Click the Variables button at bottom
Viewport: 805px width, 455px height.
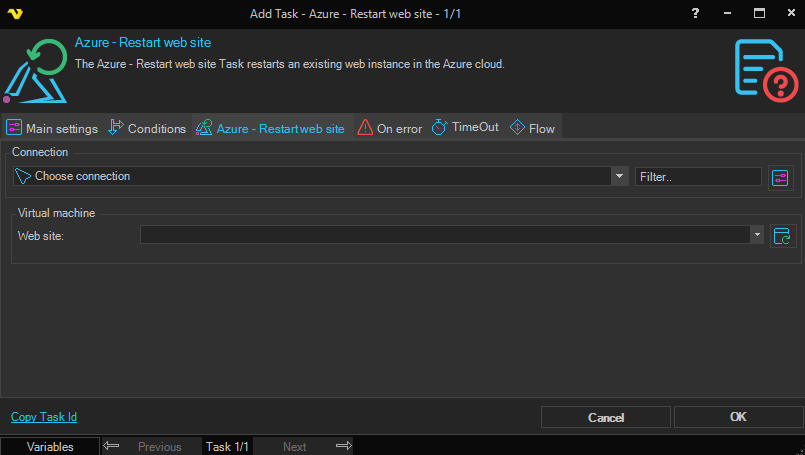(50, 447)
